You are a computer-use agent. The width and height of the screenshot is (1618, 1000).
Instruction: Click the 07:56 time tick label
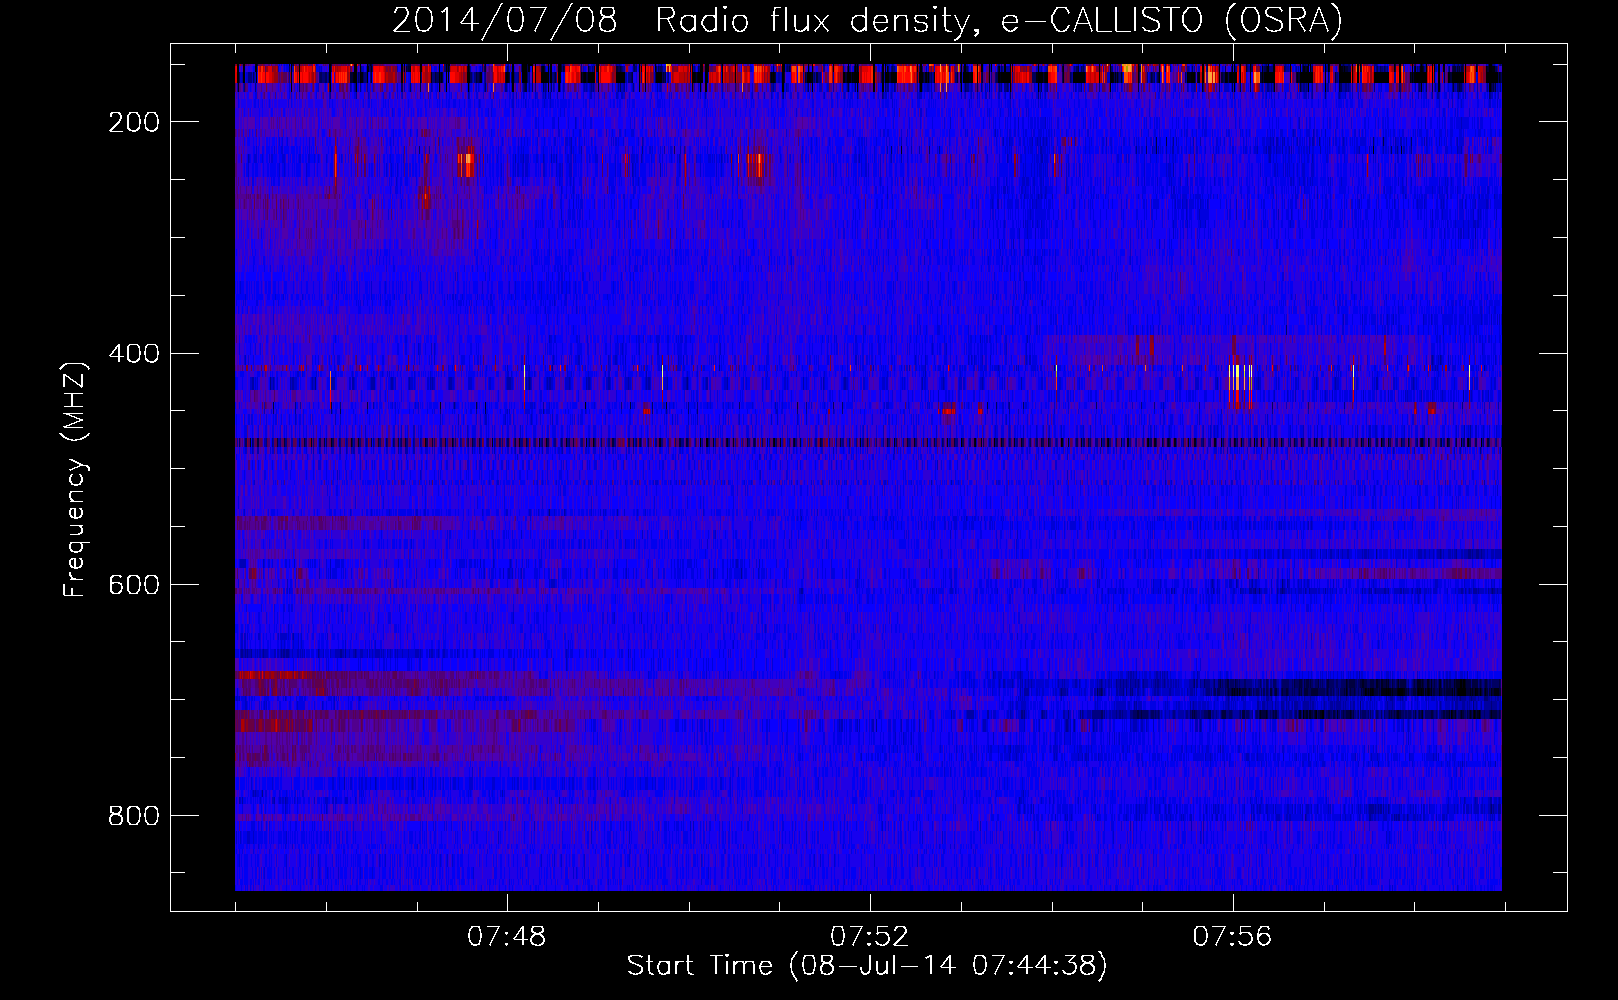[x=1232, y=937]
